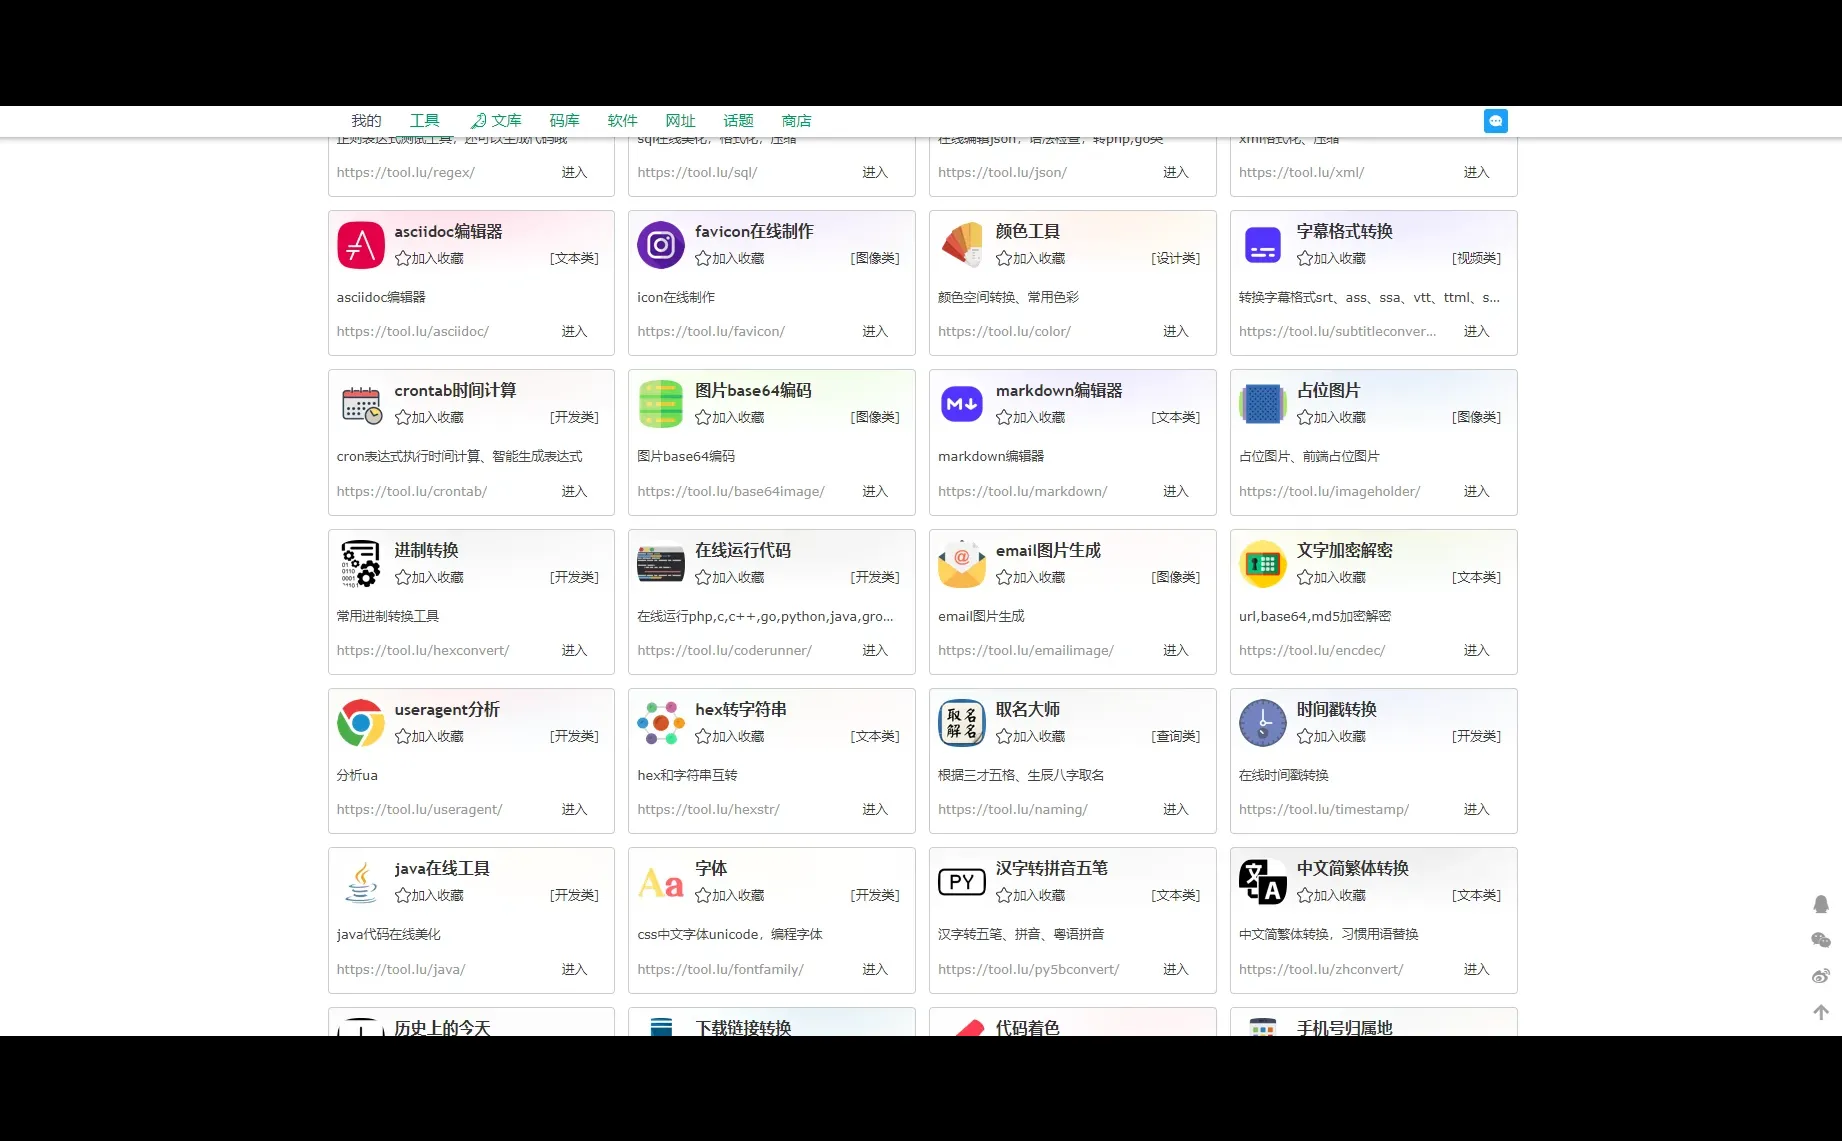
Task: Open the asciidoc编辑器 tool icon
Action: tap(361, 245)
